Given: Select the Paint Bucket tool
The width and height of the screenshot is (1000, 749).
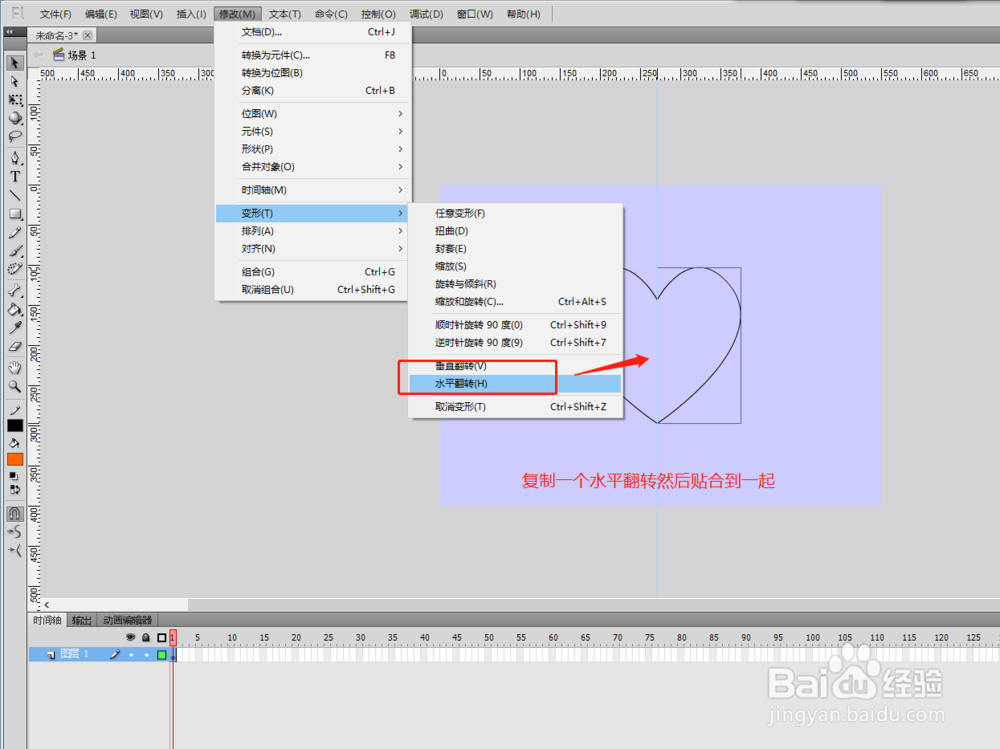Looking at the screenshot, I should 15,309.
